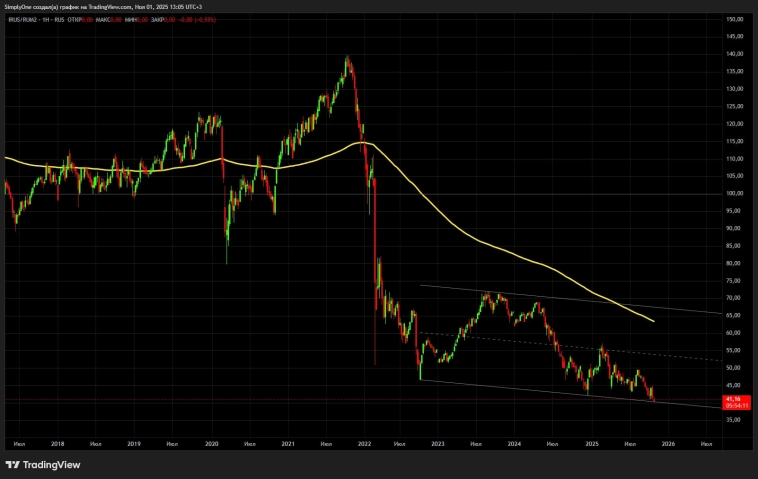Click the 2020 label on the time axis
The height and width of the screenshot is (479, 758).
point(212,444)
